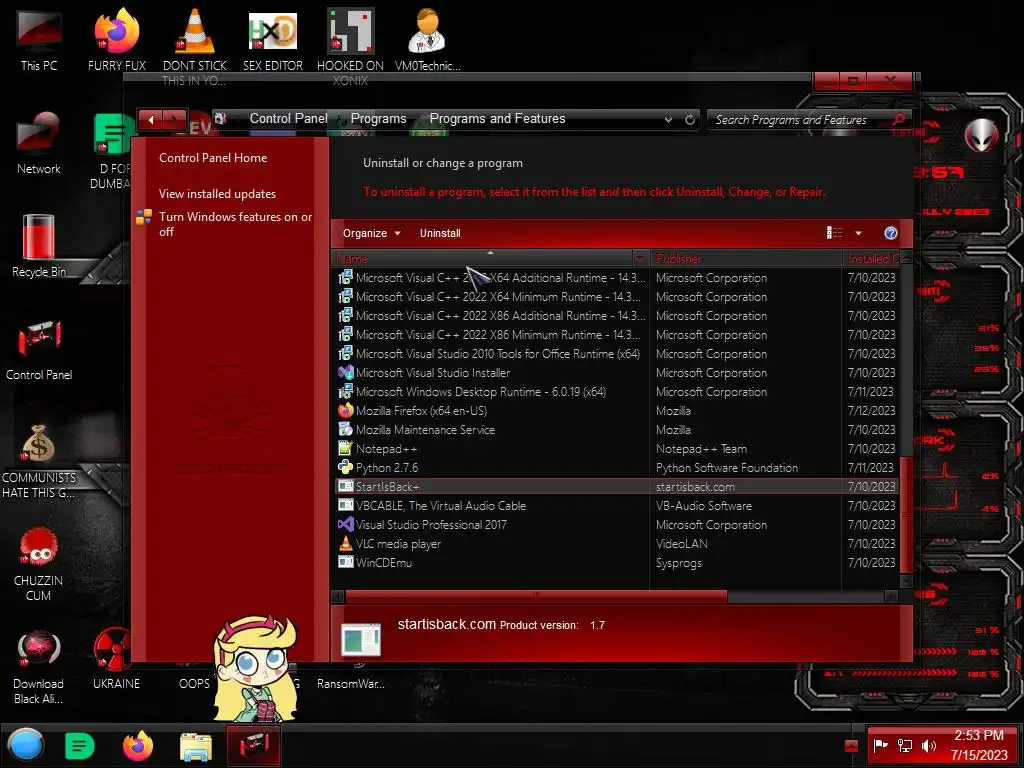The height and width of the screenshot is (768, 1024).
Task: Sort list by Publisher column header
Action: point(745,259)
